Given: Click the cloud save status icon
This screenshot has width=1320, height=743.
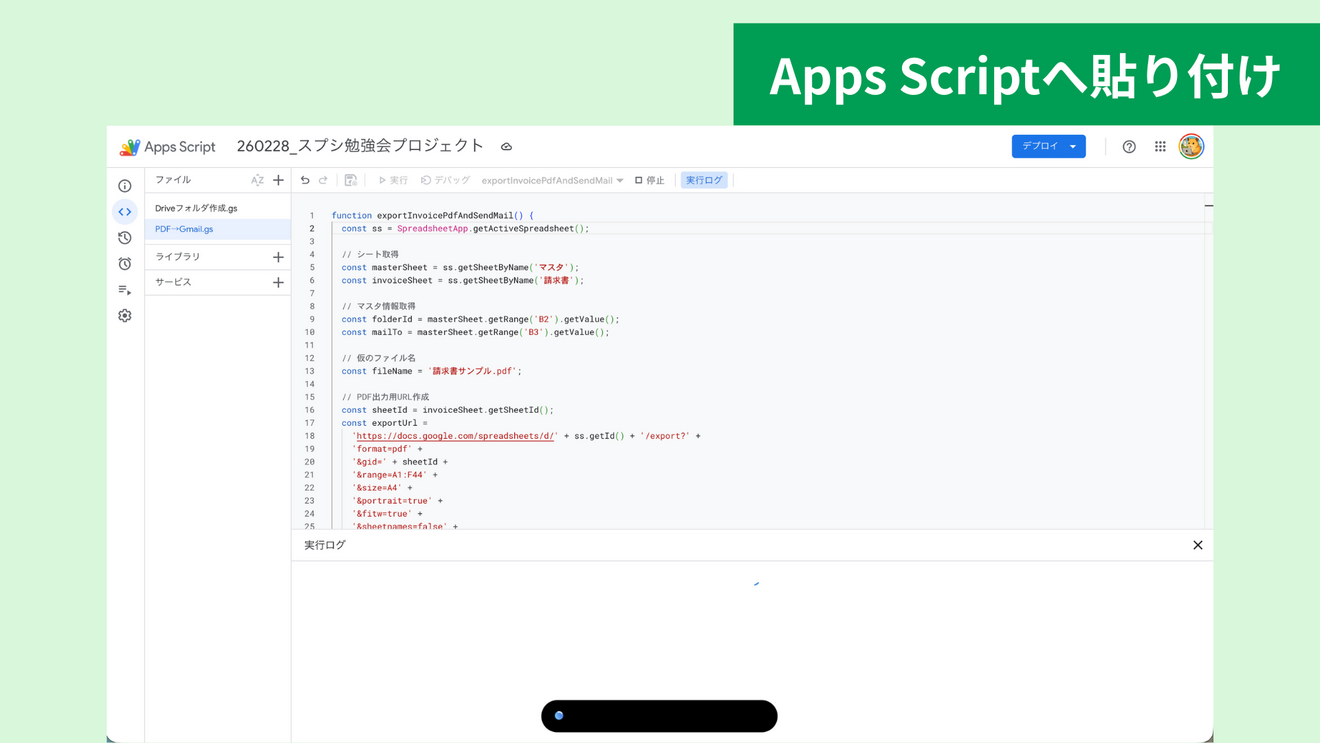Looking at the screenshot, I should 506,147.
